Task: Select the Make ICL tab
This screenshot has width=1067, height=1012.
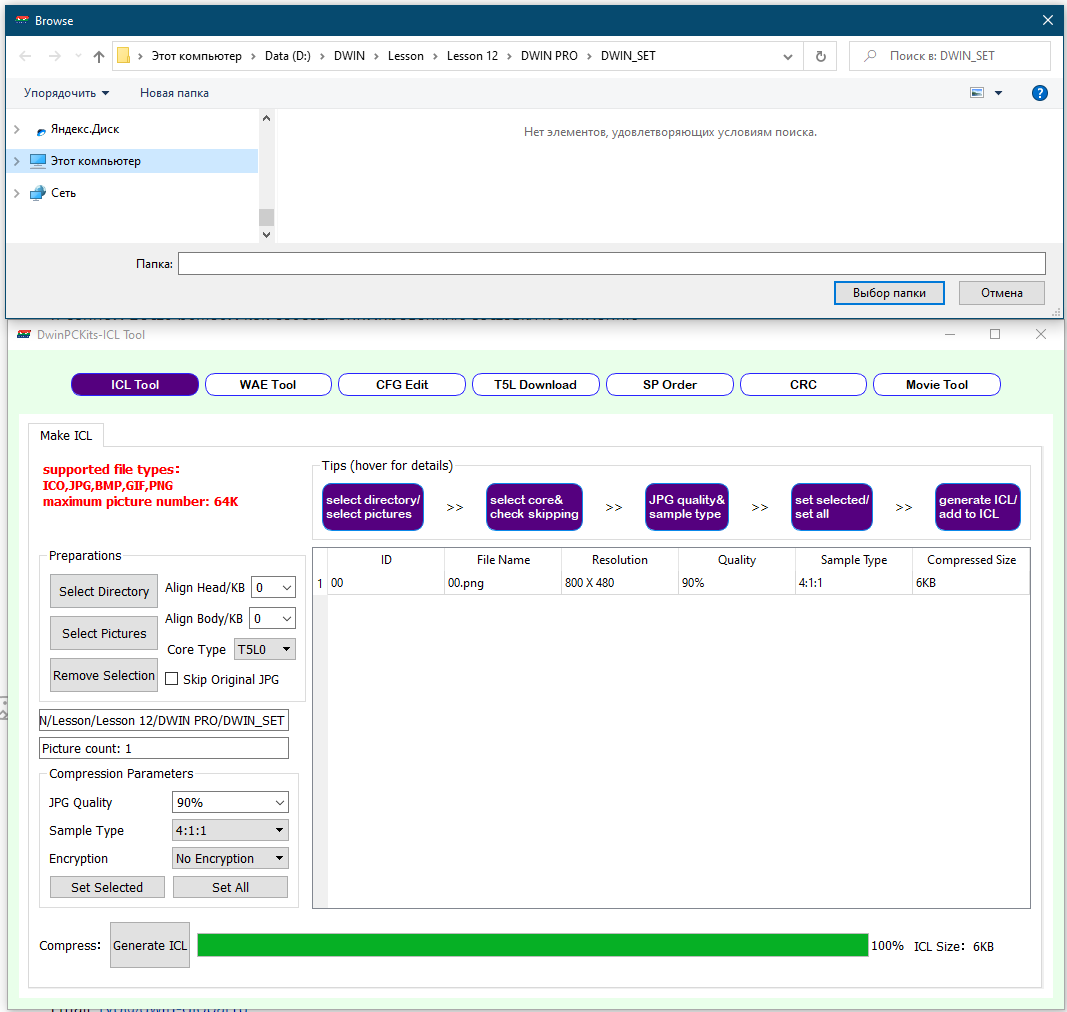Action: tap(66, 436)
